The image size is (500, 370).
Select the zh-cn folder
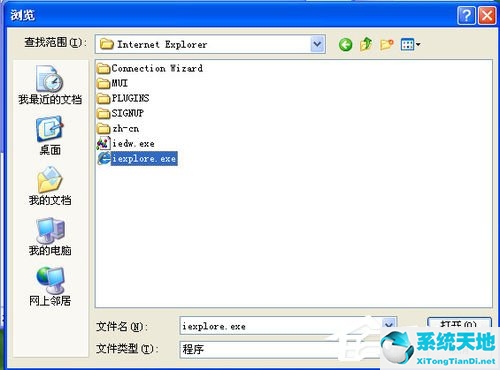coord(118,128)
